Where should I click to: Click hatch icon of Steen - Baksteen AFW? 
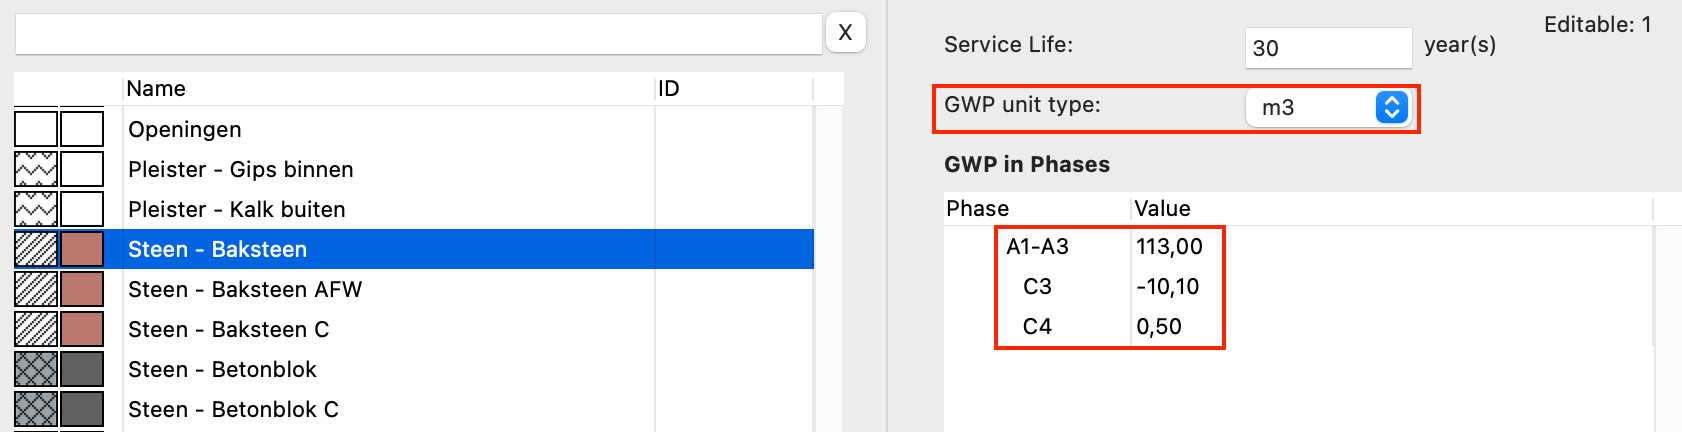[36, 289]
